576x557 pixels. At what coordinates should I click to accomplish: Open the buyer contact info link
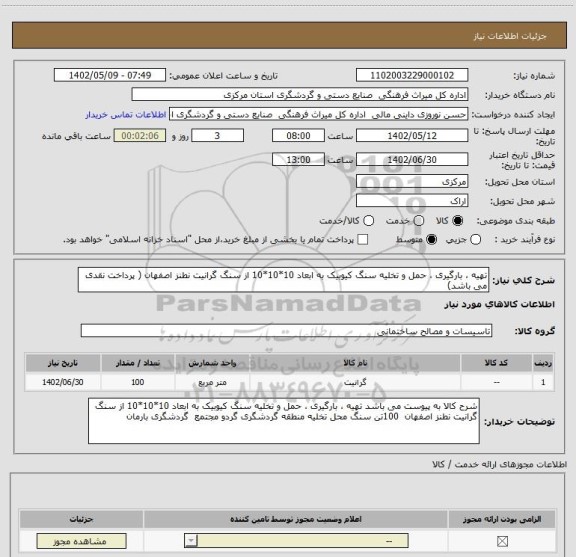point(126,115)
